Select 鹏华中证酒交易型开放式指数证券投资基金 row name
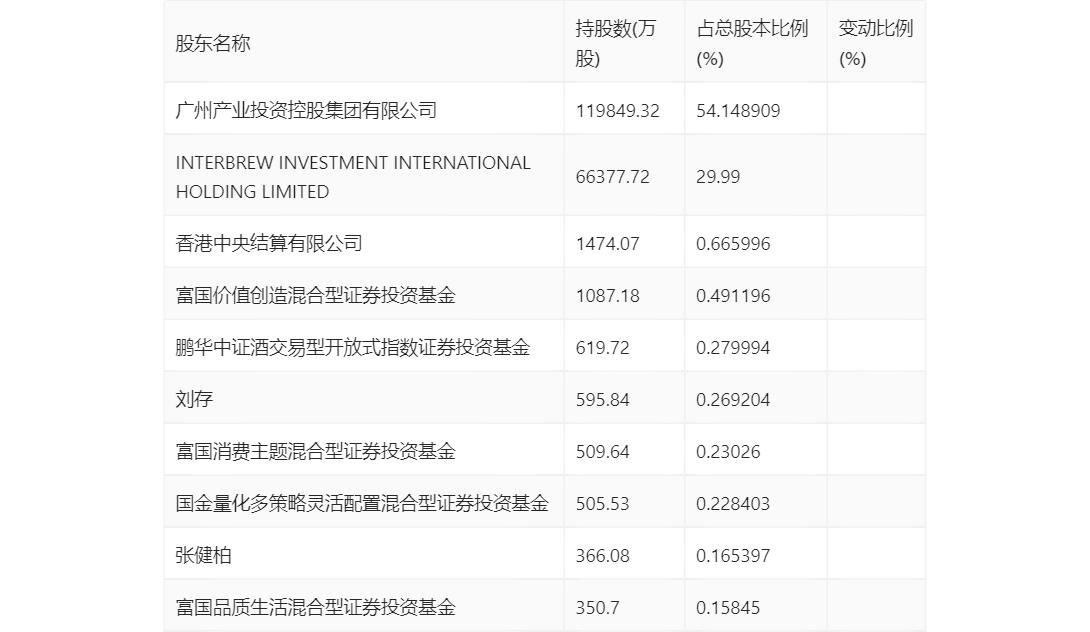 pos(353,348)
